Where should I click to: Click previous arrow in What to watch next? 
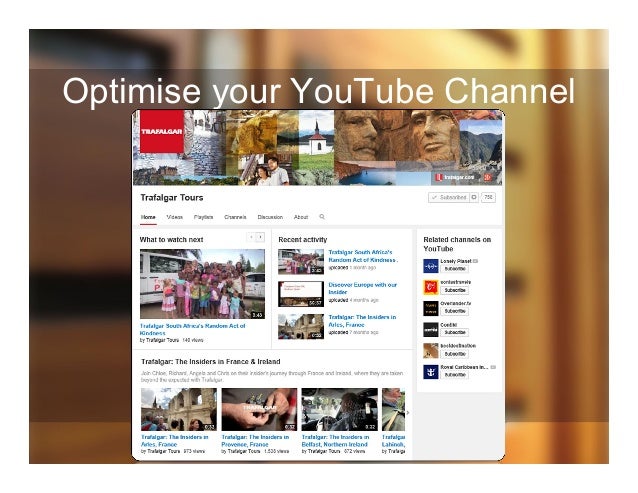click(x=251, y=237)
